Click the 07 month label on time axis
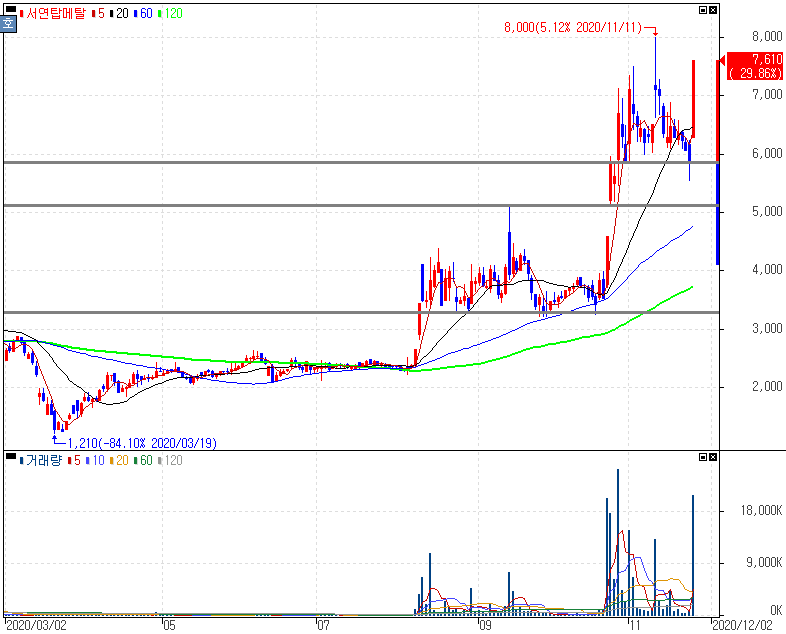 pos(324,625)
